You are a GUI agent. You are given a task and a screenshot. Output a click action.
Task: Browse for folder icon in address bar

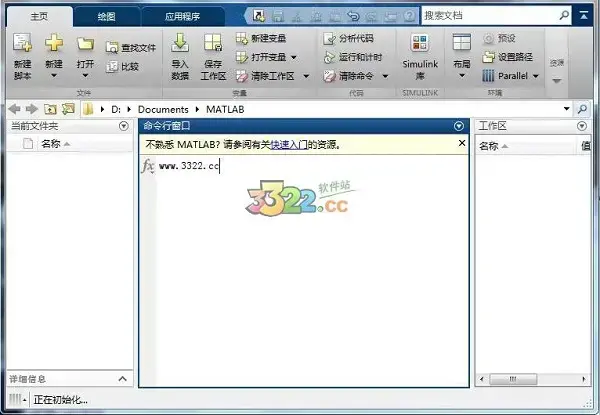pyautogui.click(x=68, y=109)
